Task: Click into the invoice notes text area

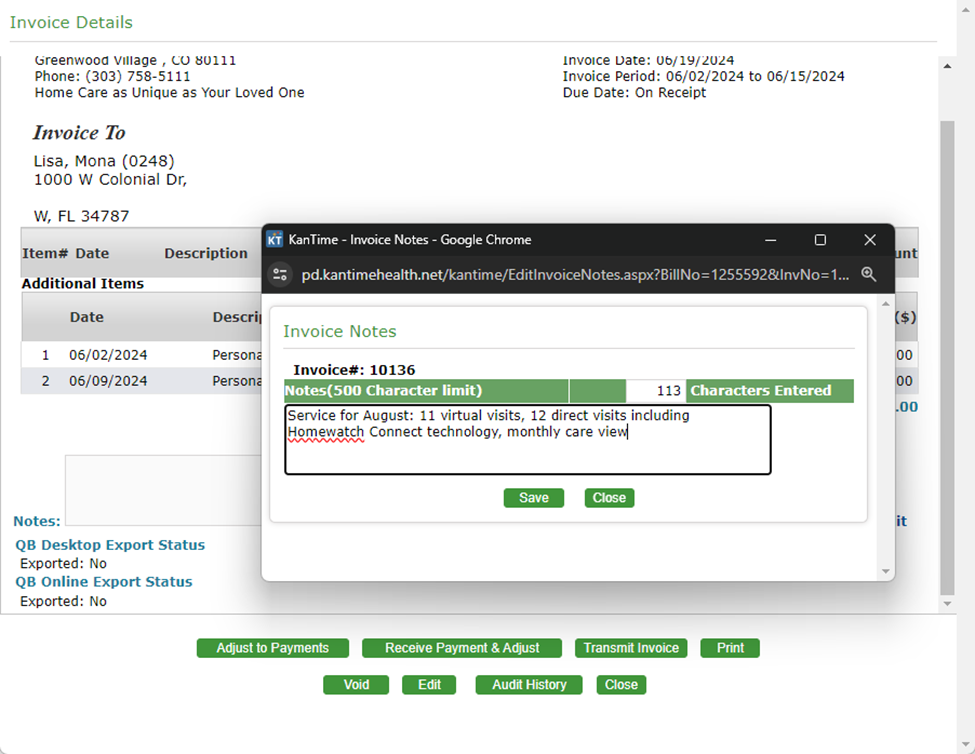Action: [527, 450]
